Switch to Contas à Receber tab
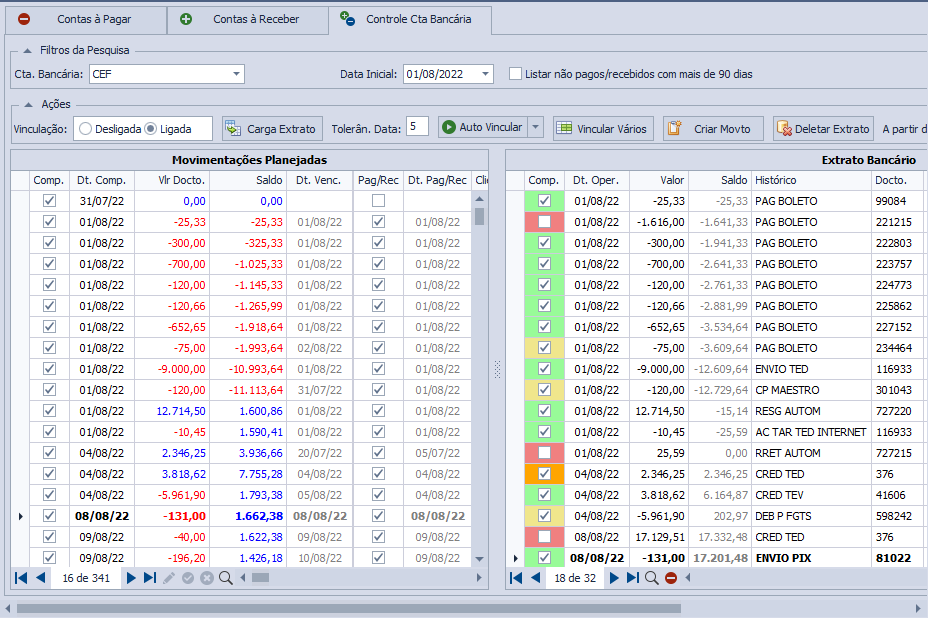928x618 pixels. pyautogui.click(x=248, y=20)
